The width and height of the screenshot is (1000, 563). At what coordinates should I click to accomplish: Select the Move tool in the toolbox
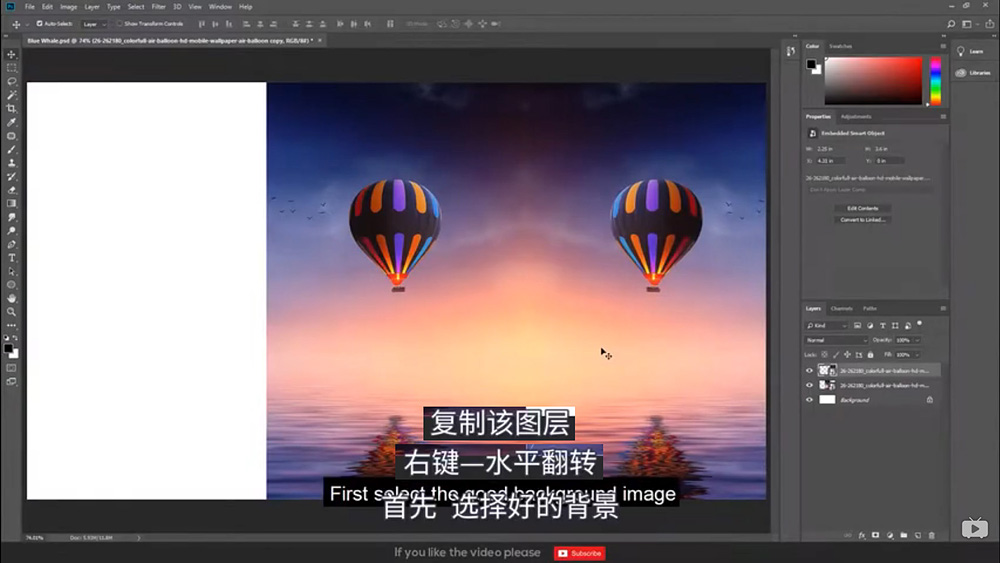click(x=11, y=54)
